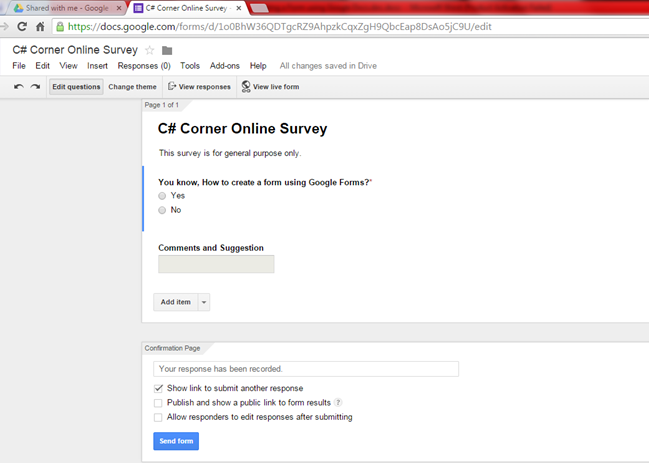The width and height of the screenshot is (649, 463).
Task: Open the Insert menu
Action: (x=97, y=66)
